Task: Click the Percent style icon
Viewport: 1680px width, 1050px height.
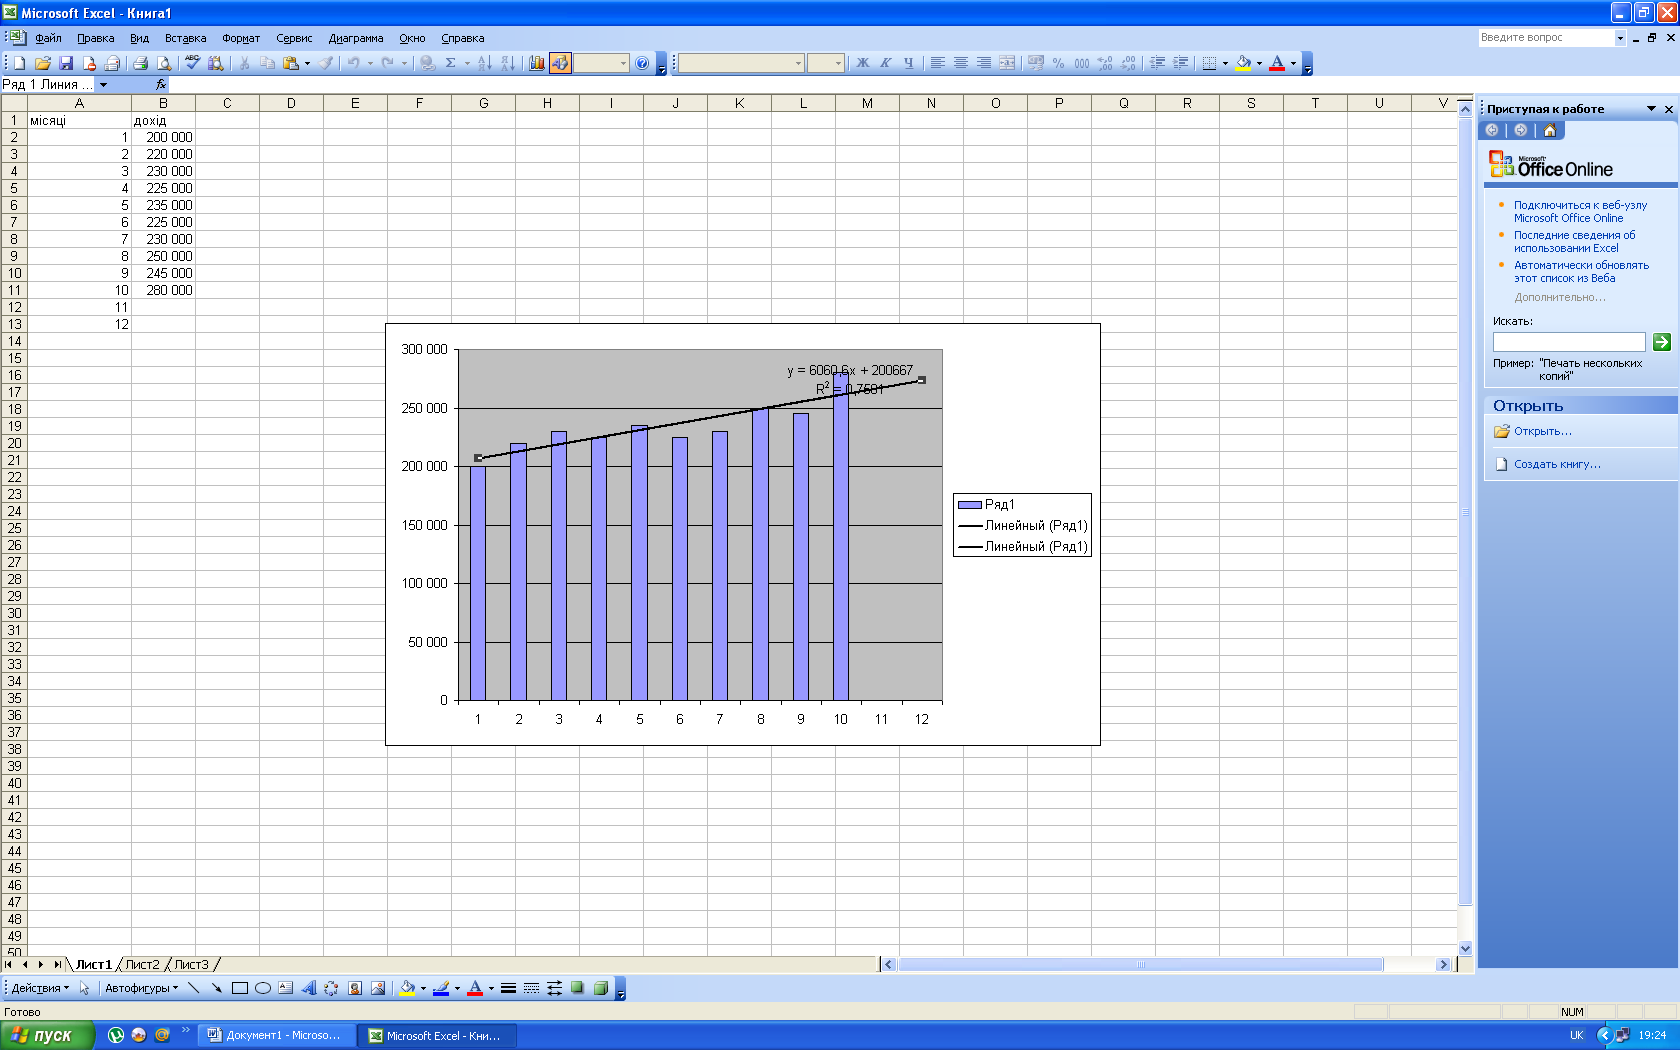Action: point(1058,63)
